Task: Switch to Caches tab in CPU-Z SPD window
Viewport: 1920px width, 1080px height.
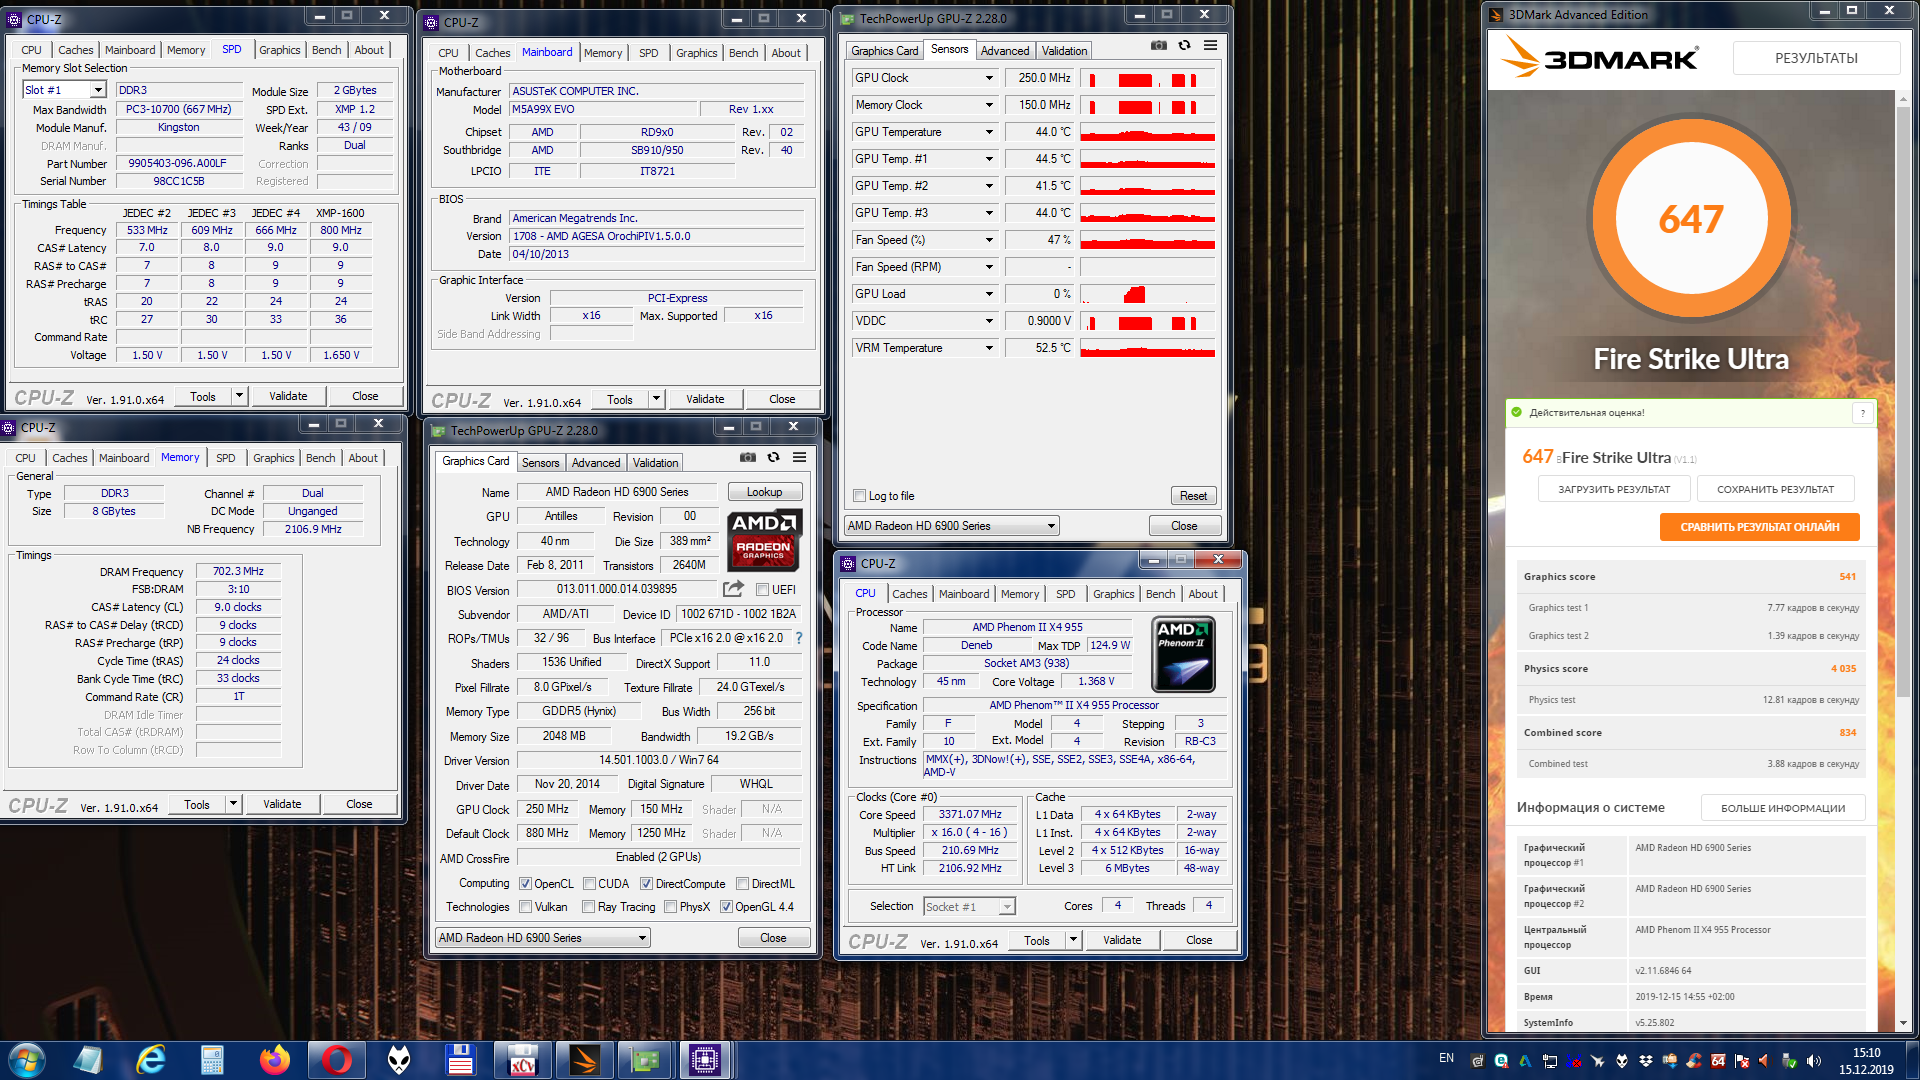Action: [75, 50]
